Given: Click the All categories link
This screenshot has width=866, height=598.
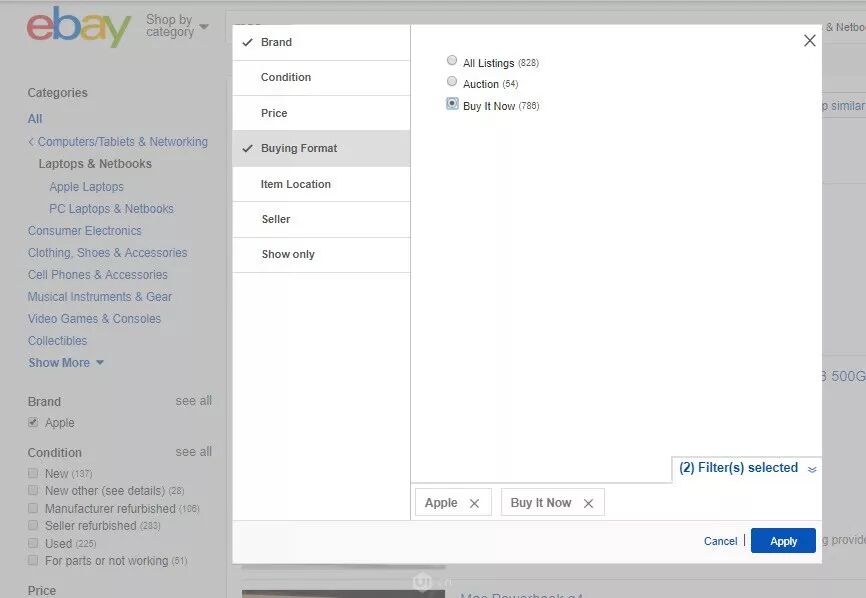Looking at the screenshot, I should click(35, 119).
